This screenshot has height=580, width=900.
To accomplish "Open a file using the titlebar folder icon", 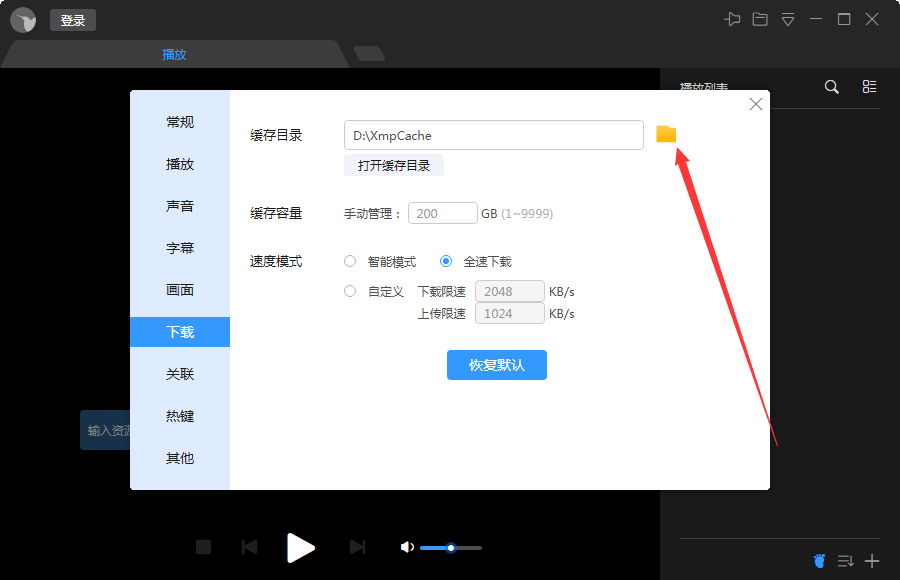I will [x=760, y=18].
